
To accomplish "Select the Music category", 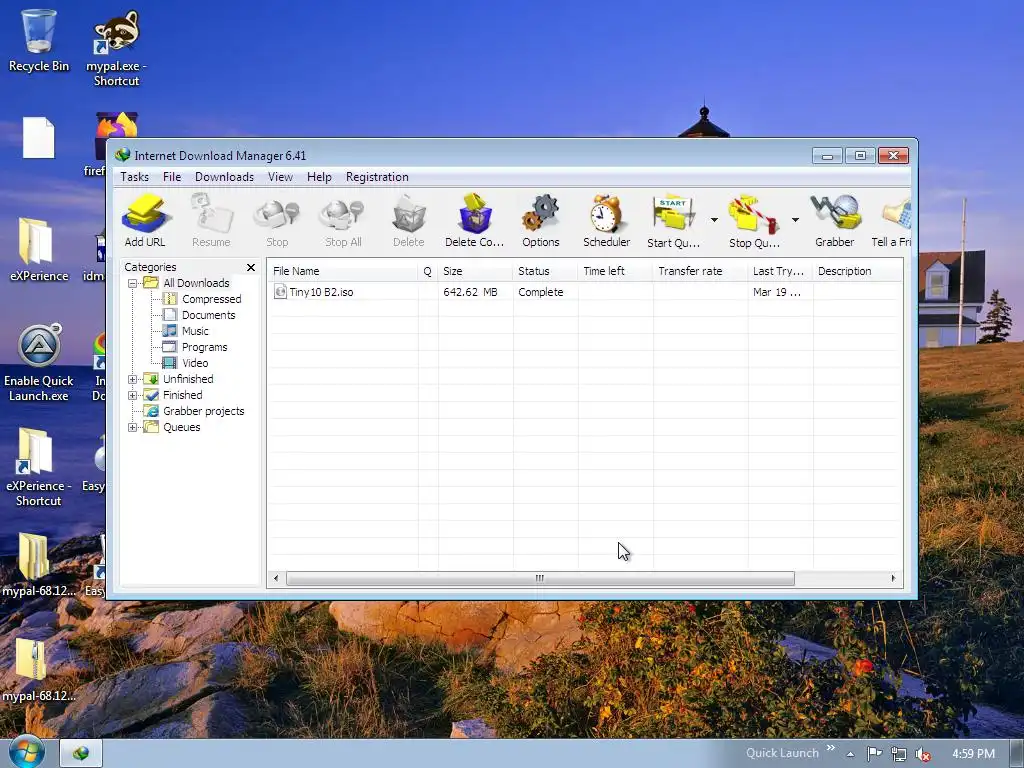I will pos(195,331).
